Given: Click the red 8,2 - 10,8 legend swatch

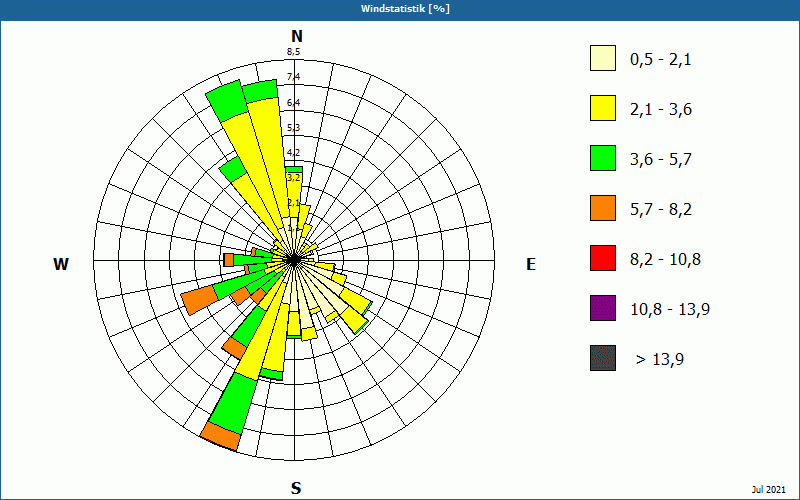Looking at the screenshot, I should click(x=603, y=258).
